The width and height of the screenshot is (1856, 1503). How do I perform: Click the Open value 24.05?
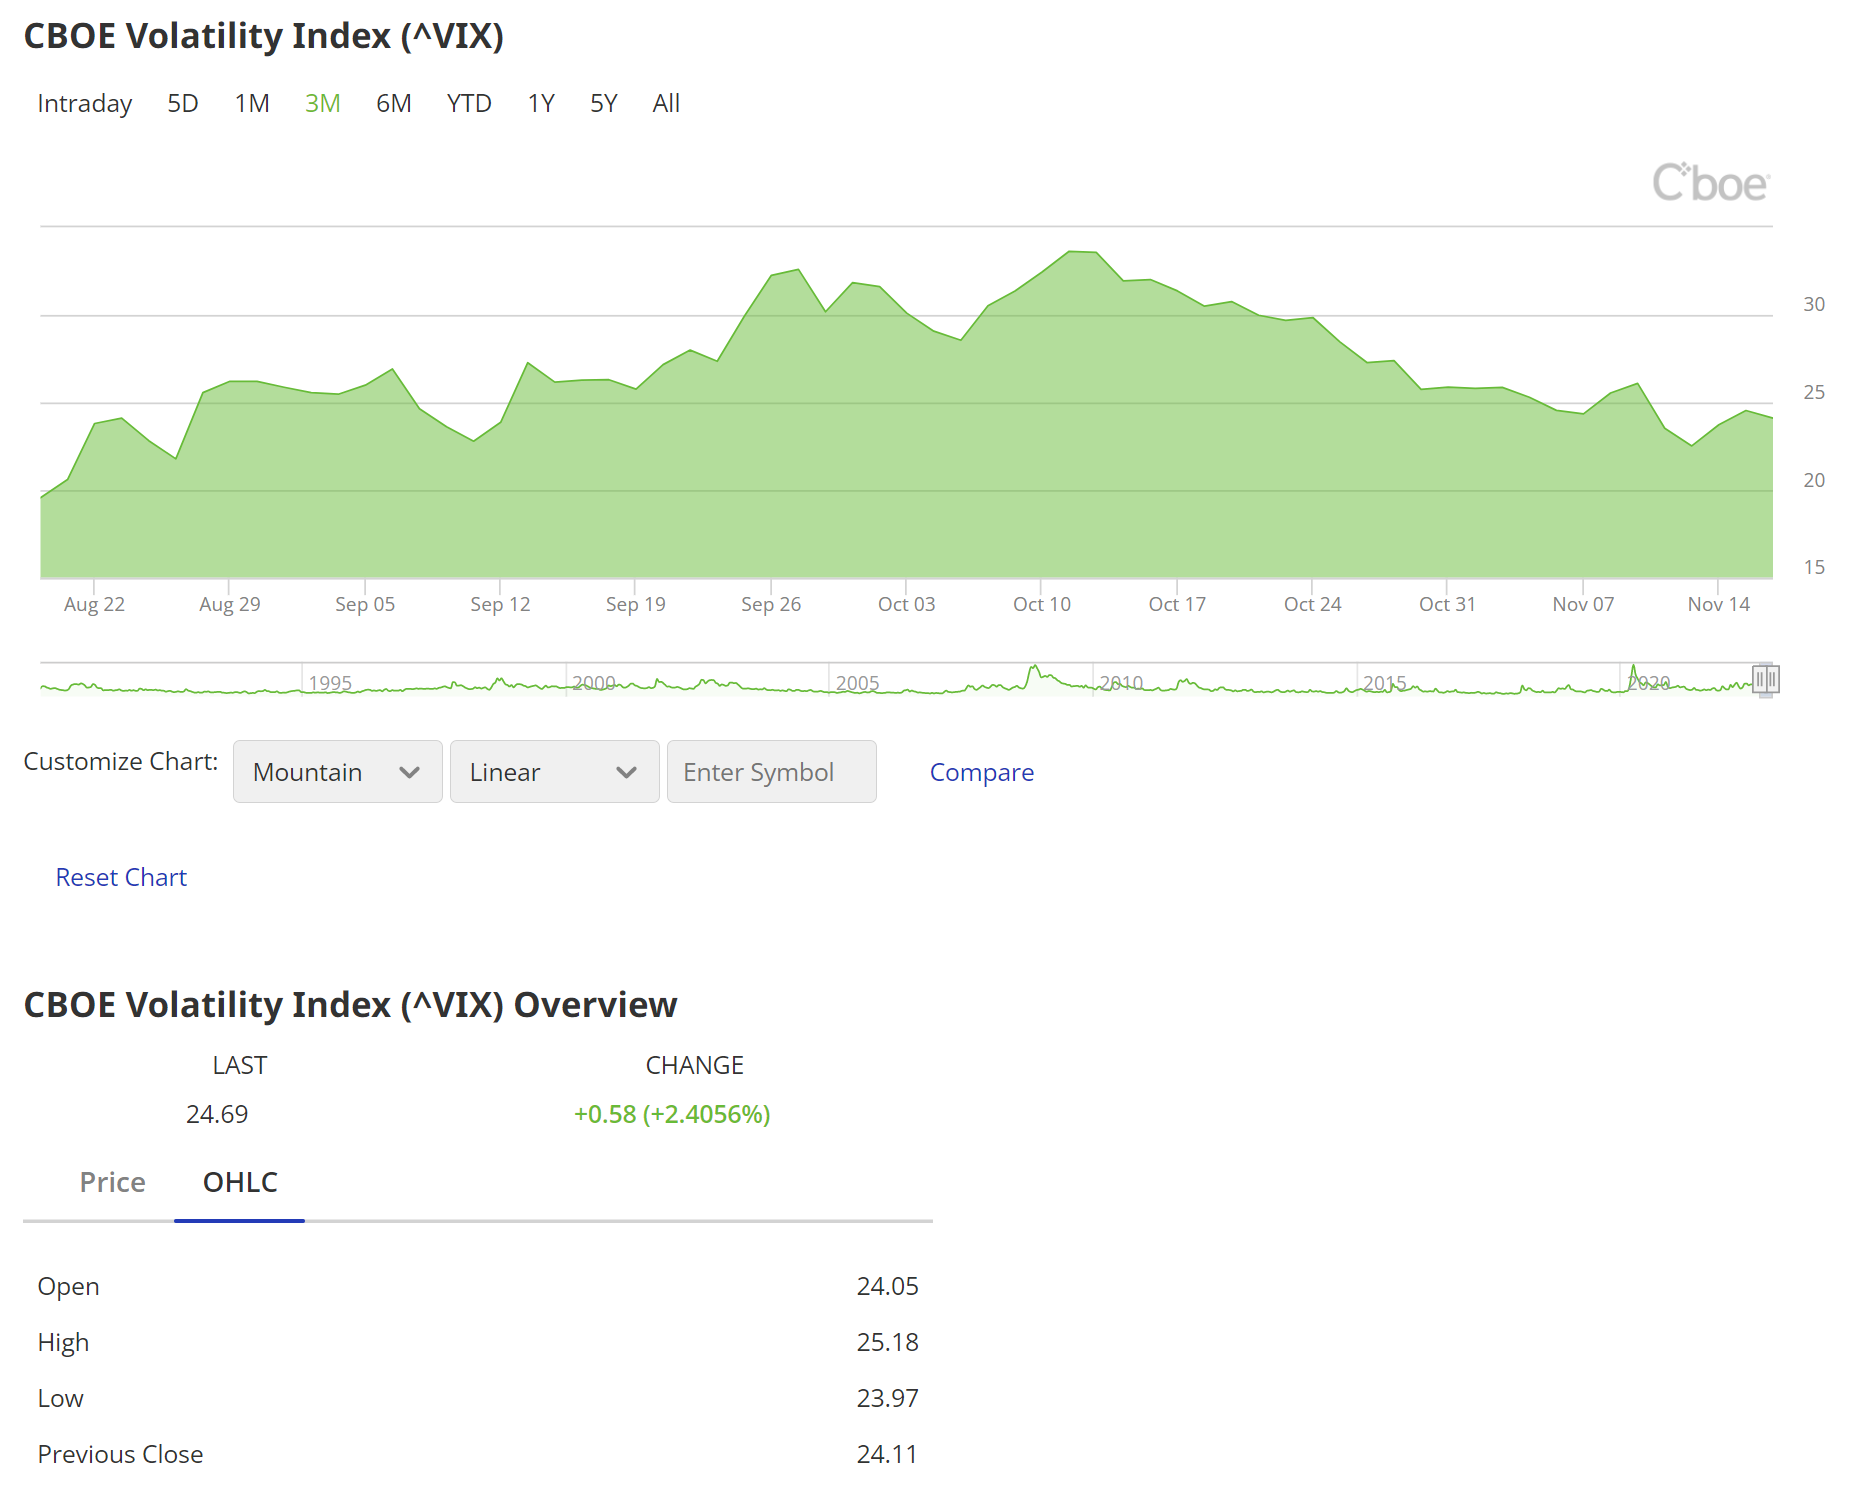887,1286
